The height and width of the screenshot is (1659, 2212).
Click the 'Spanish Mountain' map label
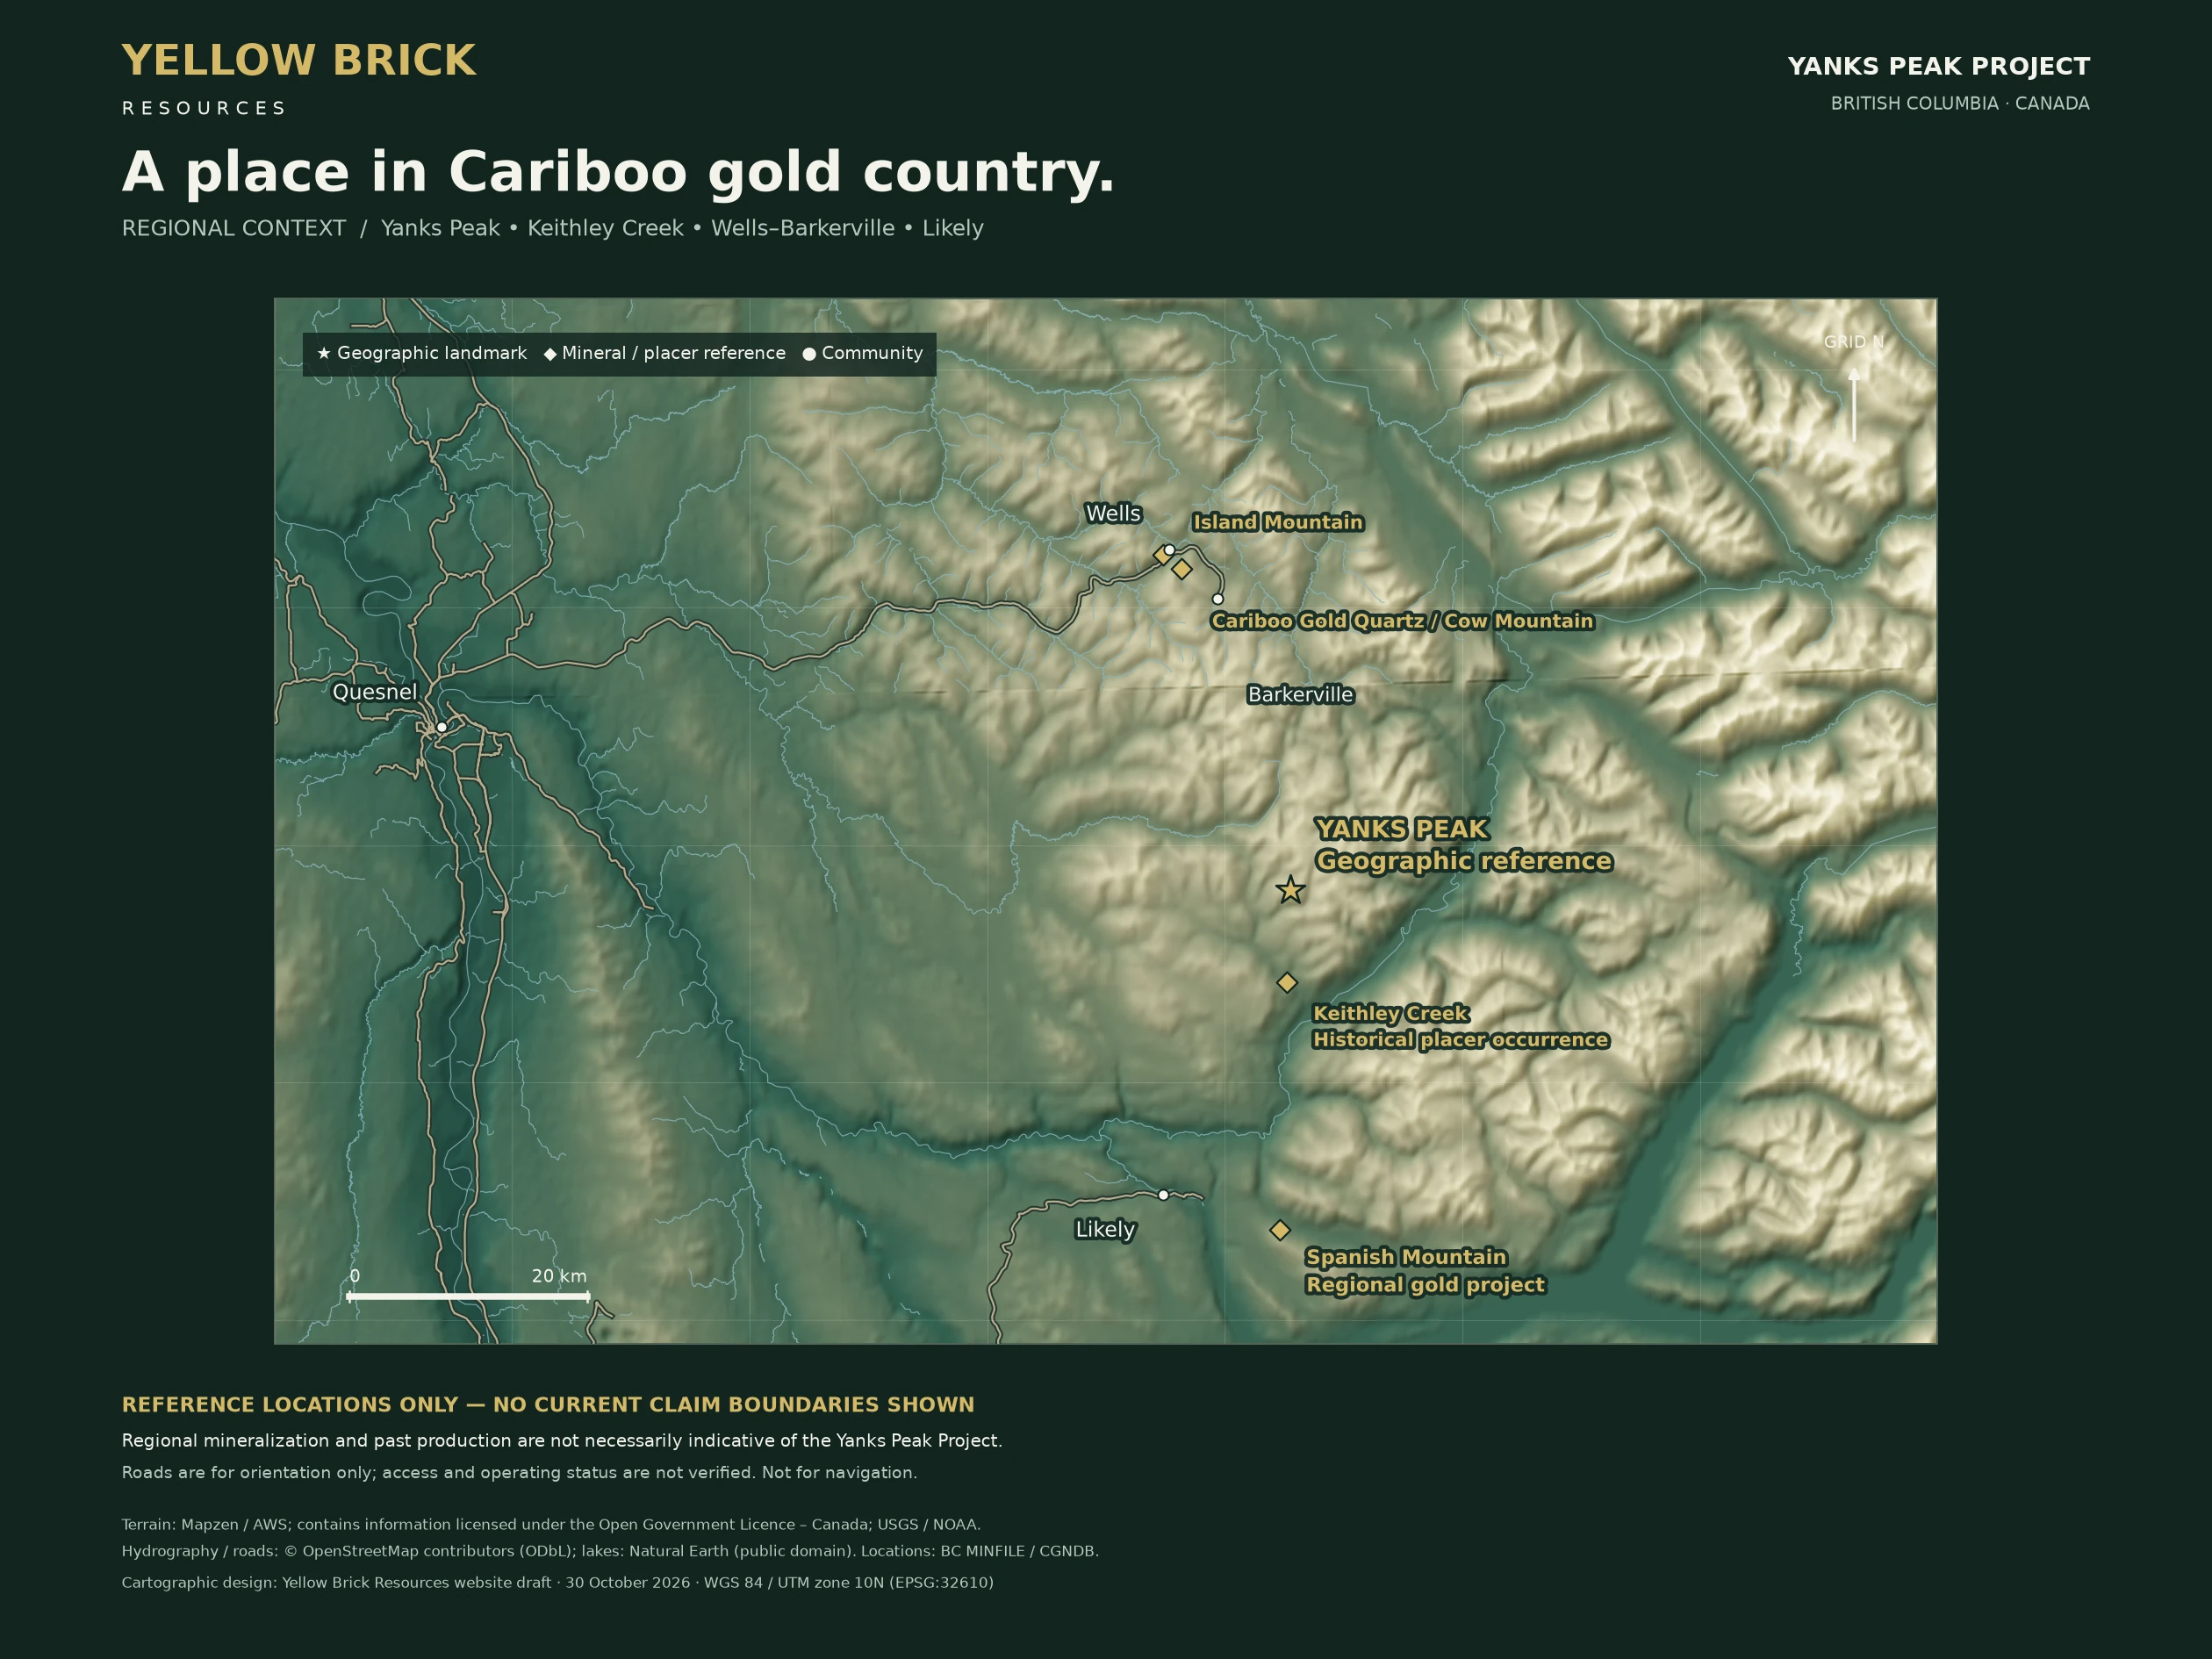click(1406, 1257)
